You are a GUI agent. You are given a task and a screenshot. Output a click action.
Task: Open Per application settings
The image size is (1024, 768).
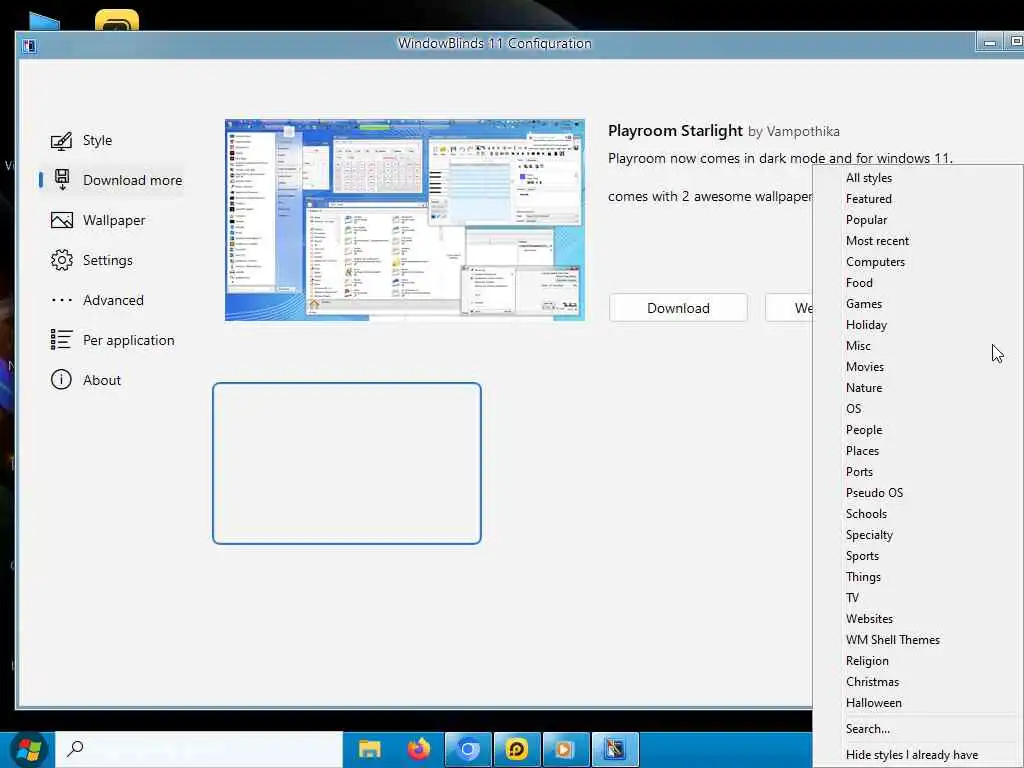click(x=129, y=340)
